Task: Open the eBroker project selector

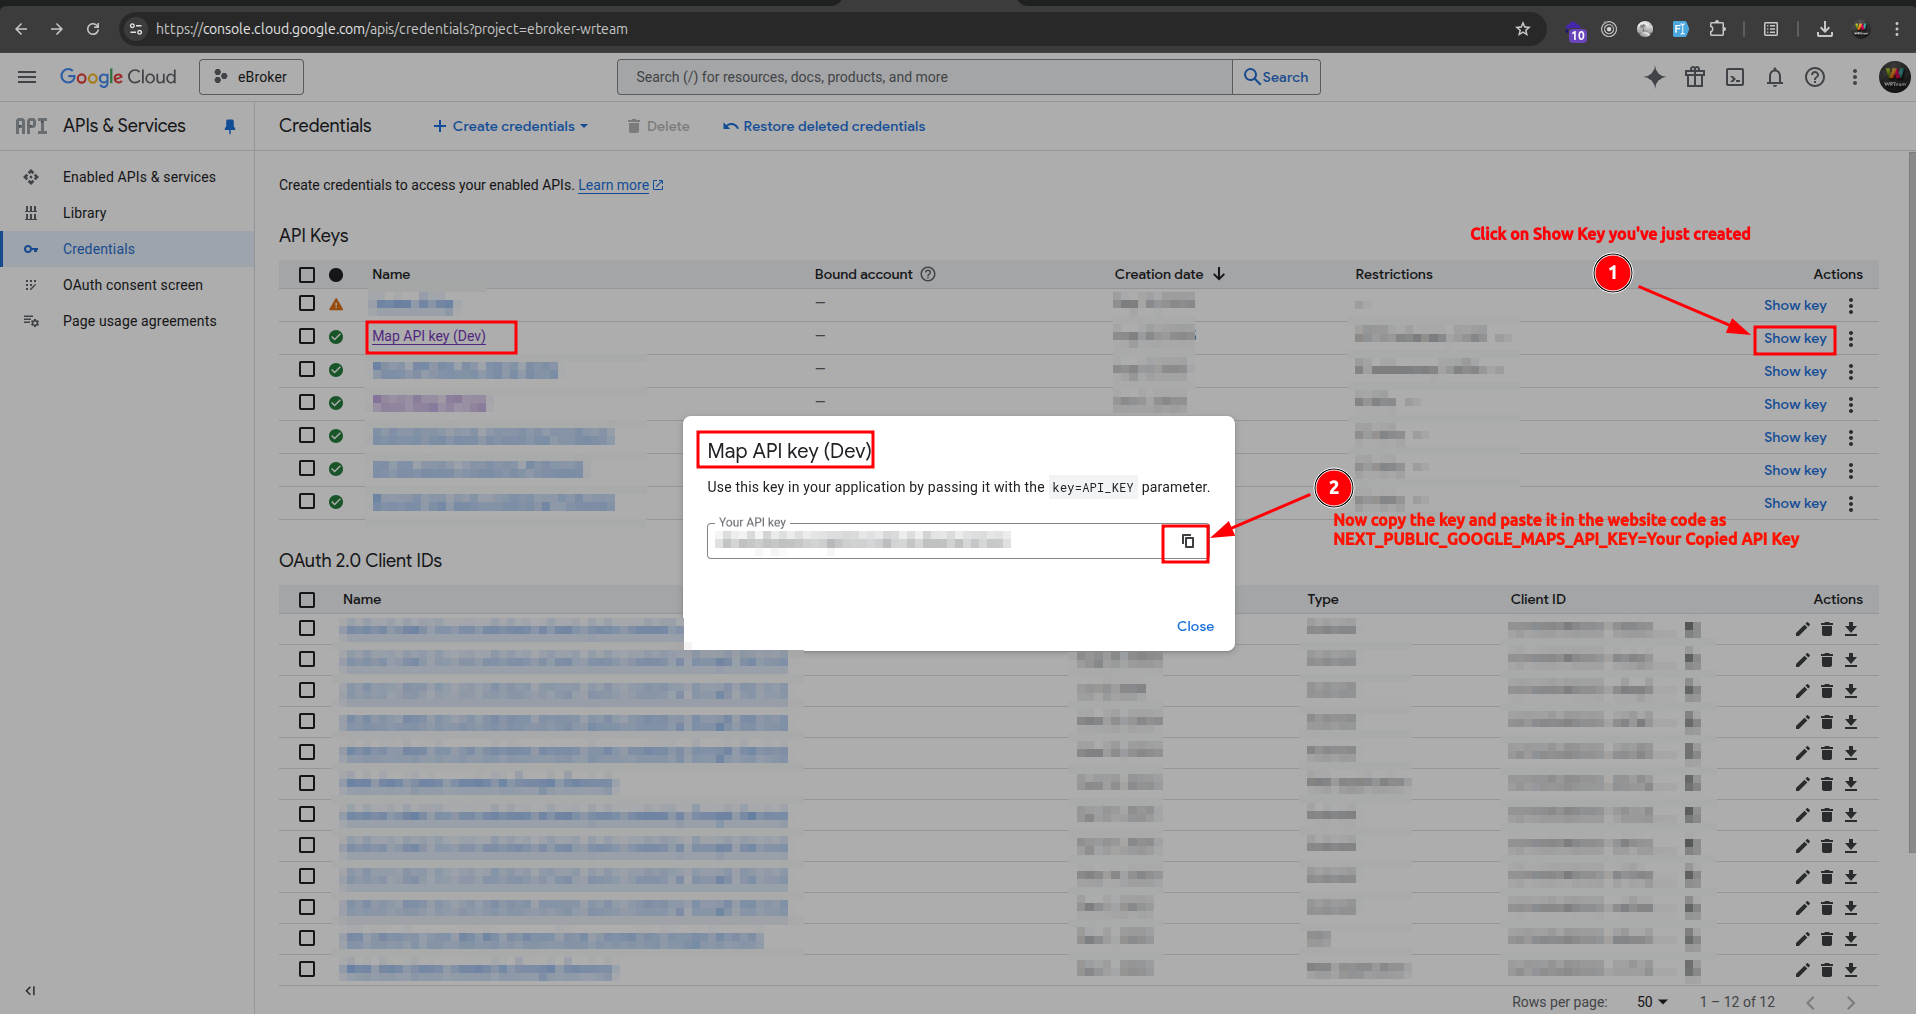Action: (251, 77)
